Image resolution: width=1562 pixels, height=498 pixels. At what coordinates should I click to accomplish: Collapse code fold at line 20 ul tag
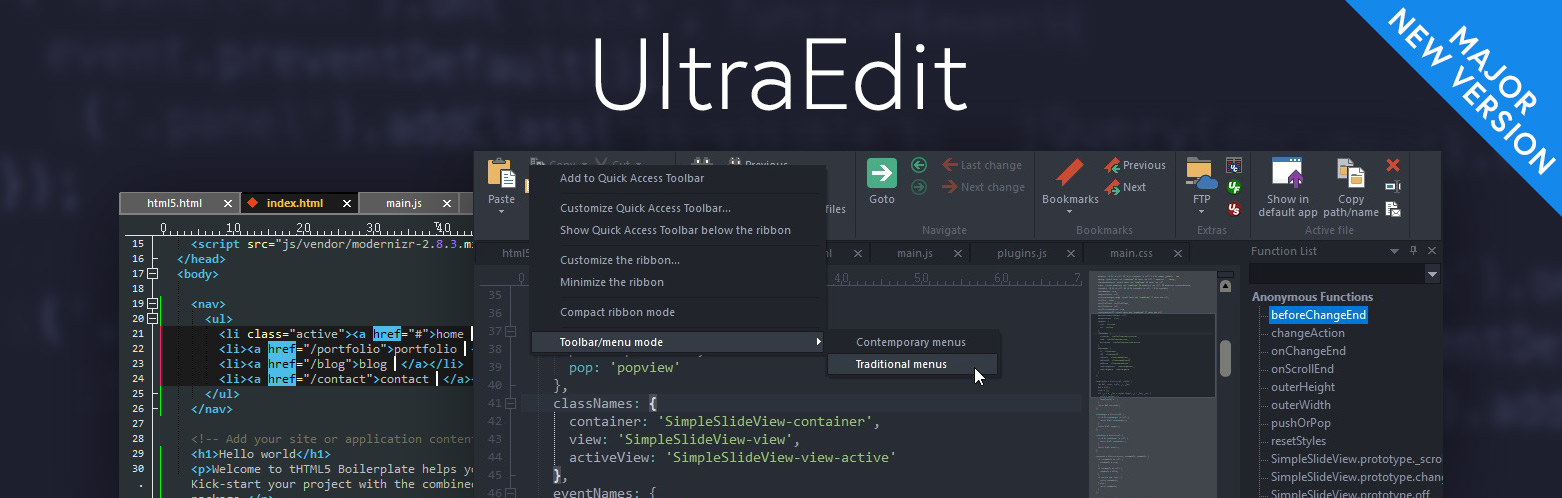point(152,318)
